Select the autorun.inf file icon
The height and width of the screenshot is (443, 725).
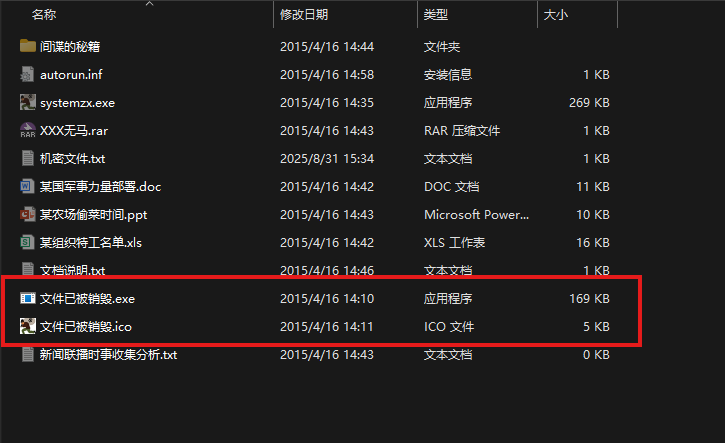(x=28, y=74)
